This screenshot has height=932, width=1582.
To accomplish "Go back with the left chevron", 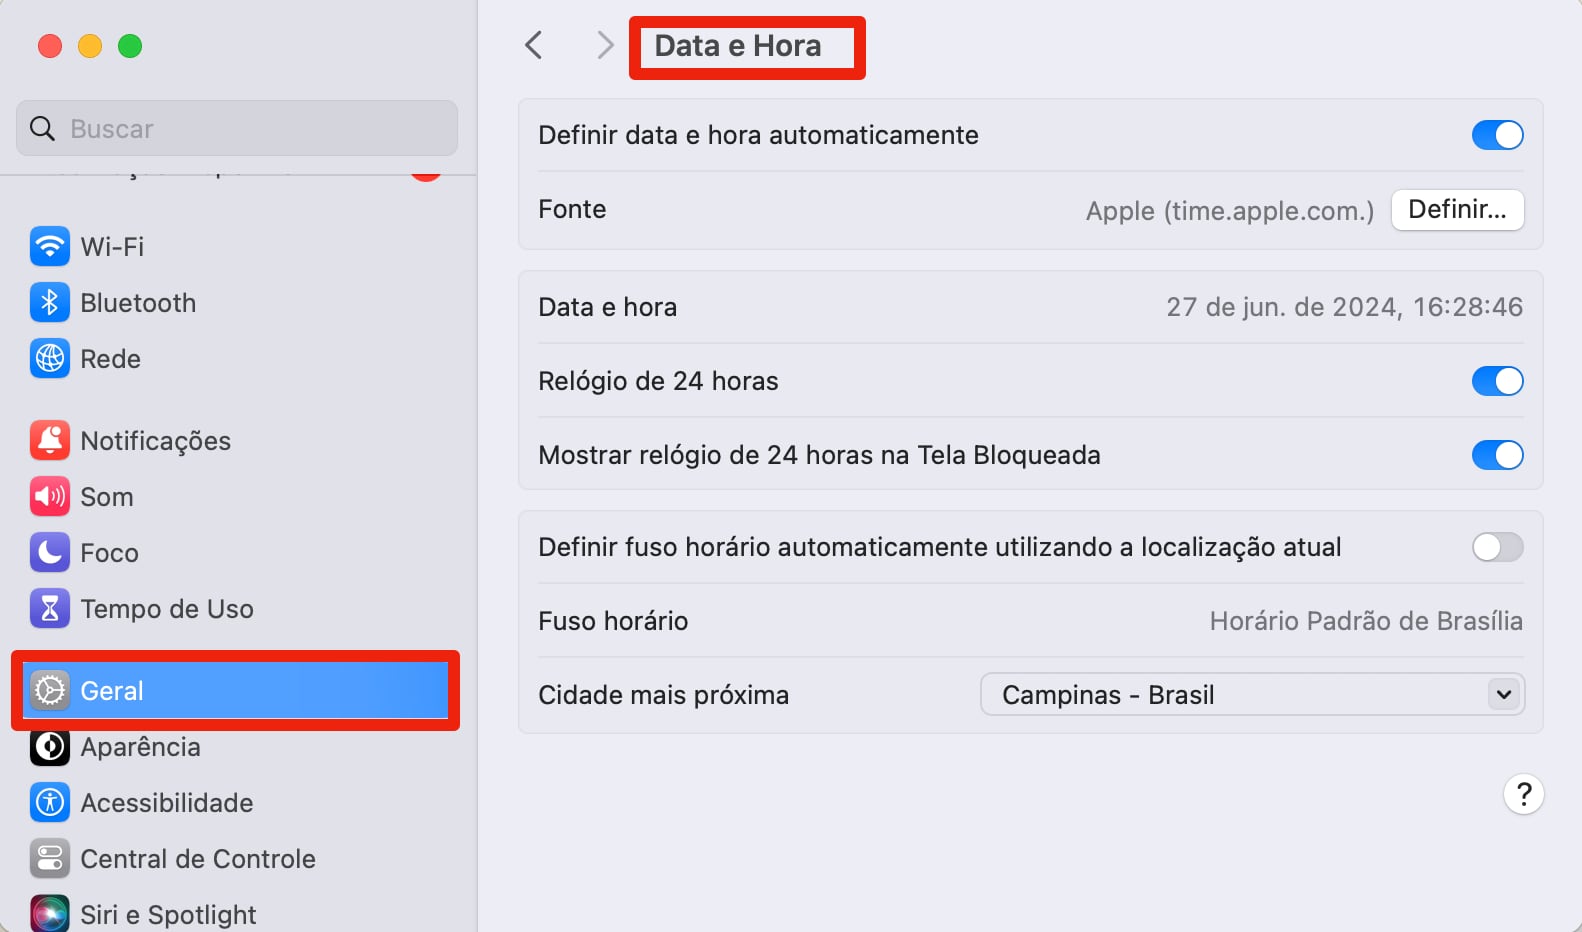I will [534, 45].
